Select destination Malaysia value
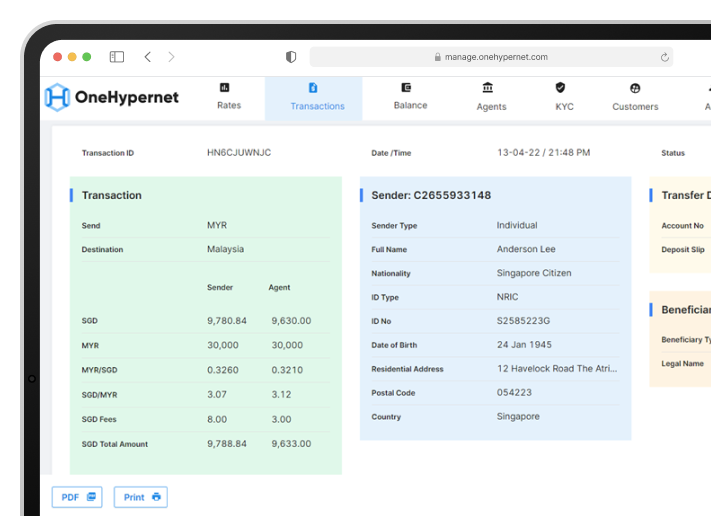The width and height of the screenshot is (711, 516). pos(225,249)
